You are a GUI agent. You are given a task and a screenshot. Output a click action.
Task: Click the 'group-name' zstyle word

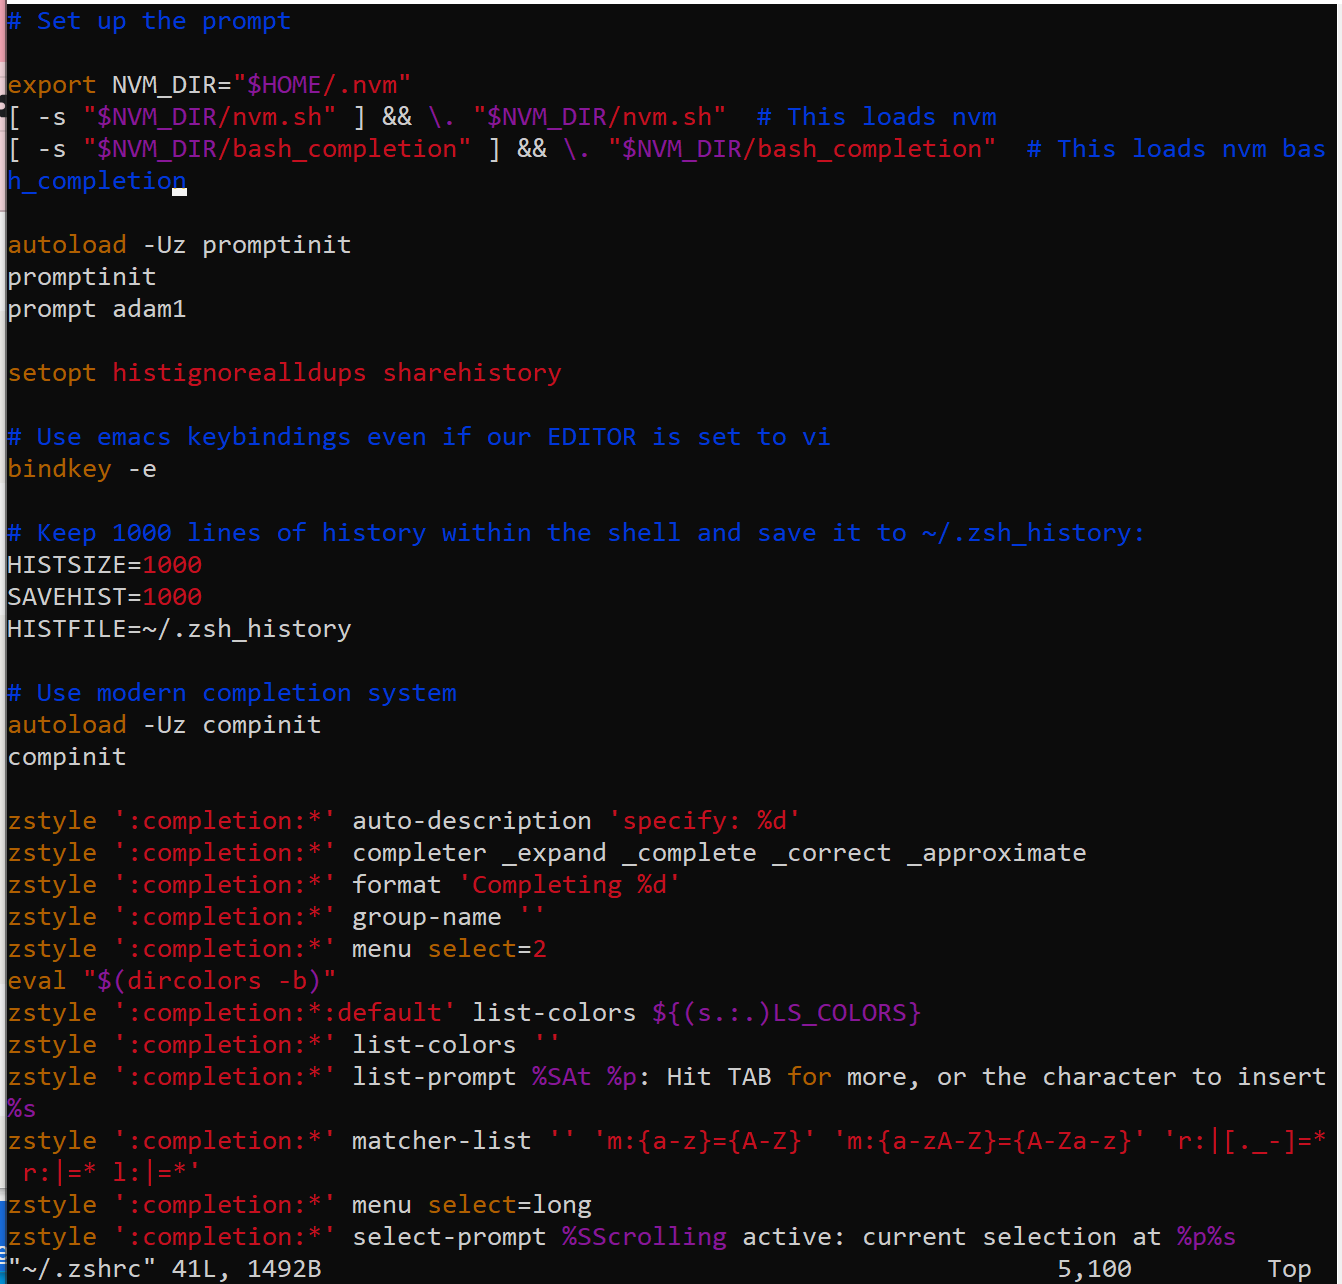tap(427, 917)
